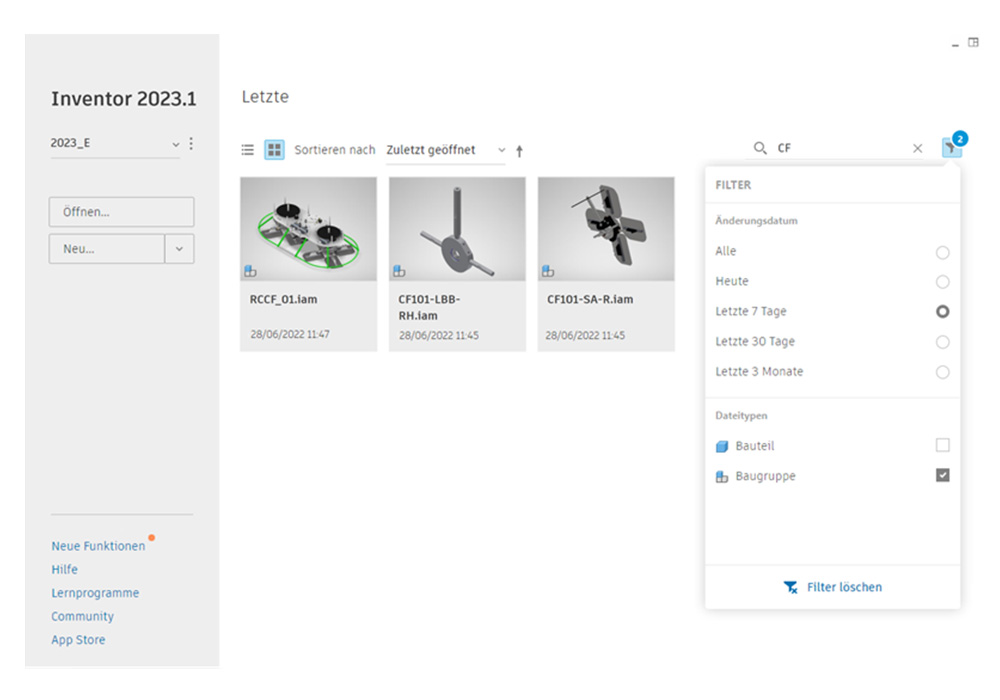Toggle the ascending sort arrow

click(520, 150)
